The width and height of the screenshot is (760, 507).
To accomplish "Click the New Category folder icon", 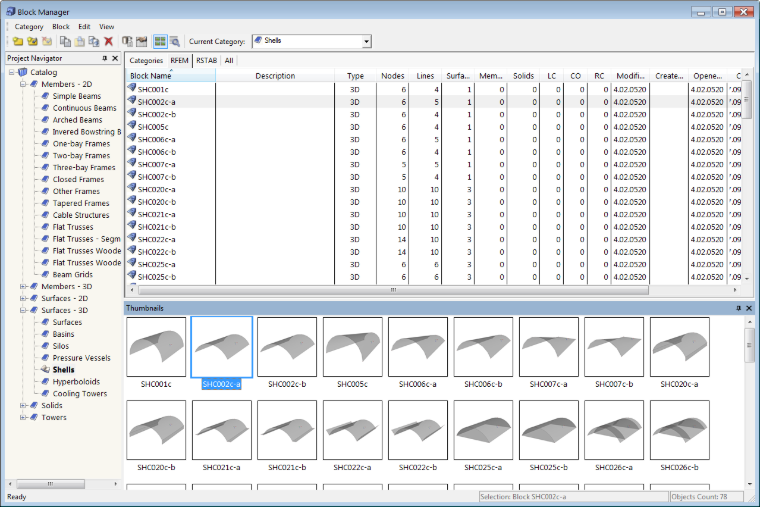I will 18,42.
